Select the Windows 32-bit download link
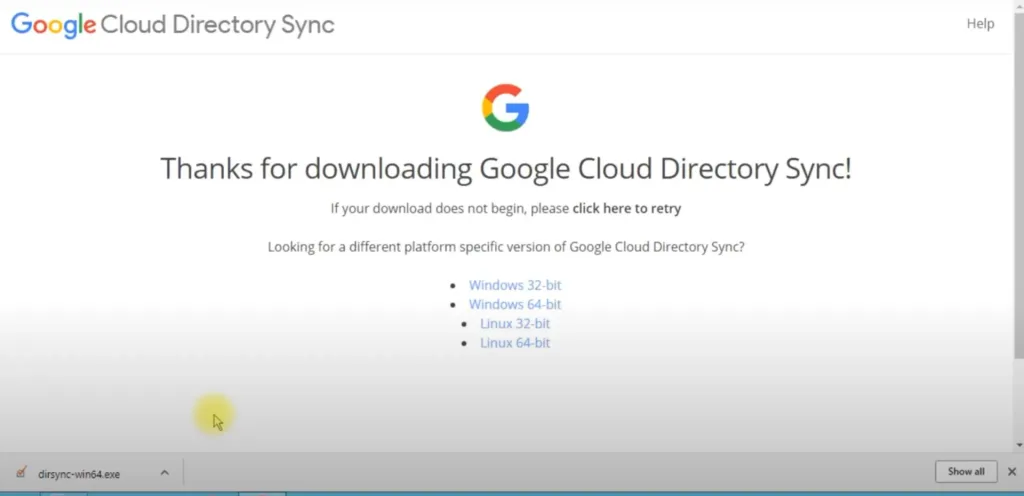The width and height of the screenshot is (1024, 496). tap(515, 285)
